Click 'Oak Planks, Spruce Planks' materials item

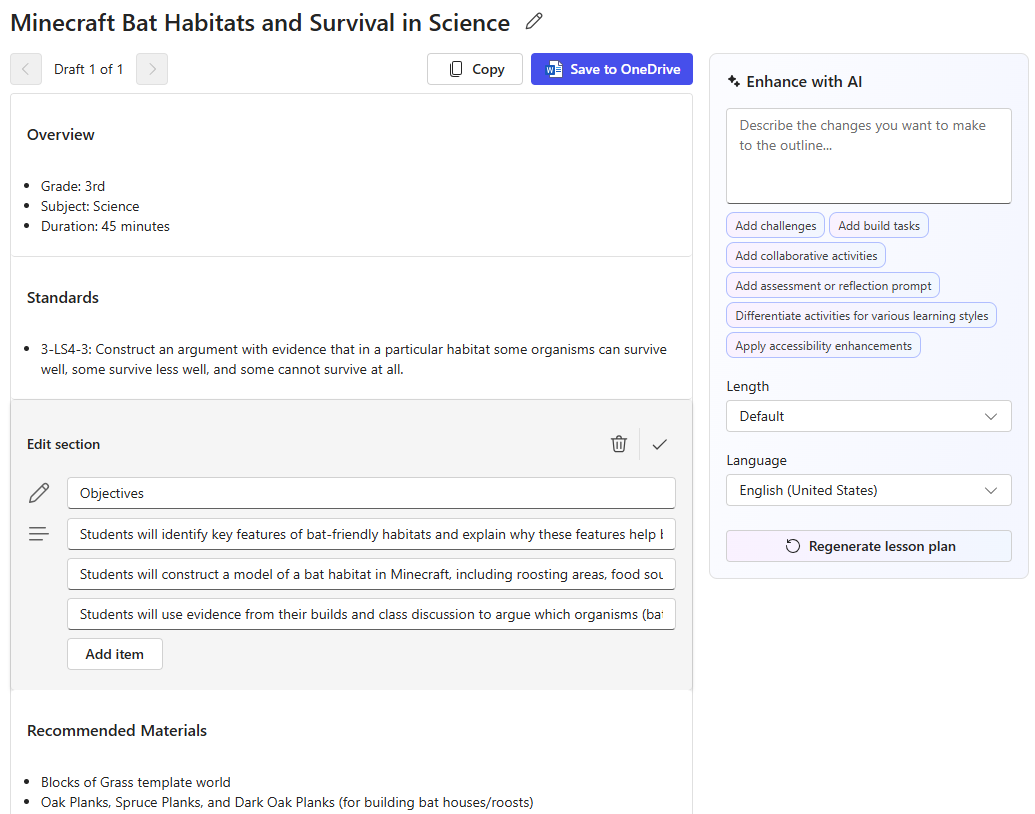point(287,802)
